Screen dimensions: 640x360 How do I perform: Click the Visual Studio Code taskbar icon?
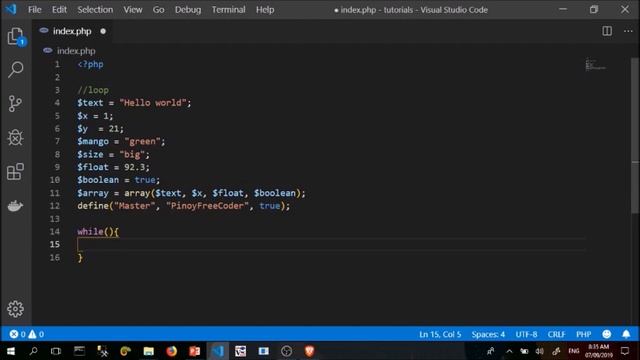click(x=218, y=351)
